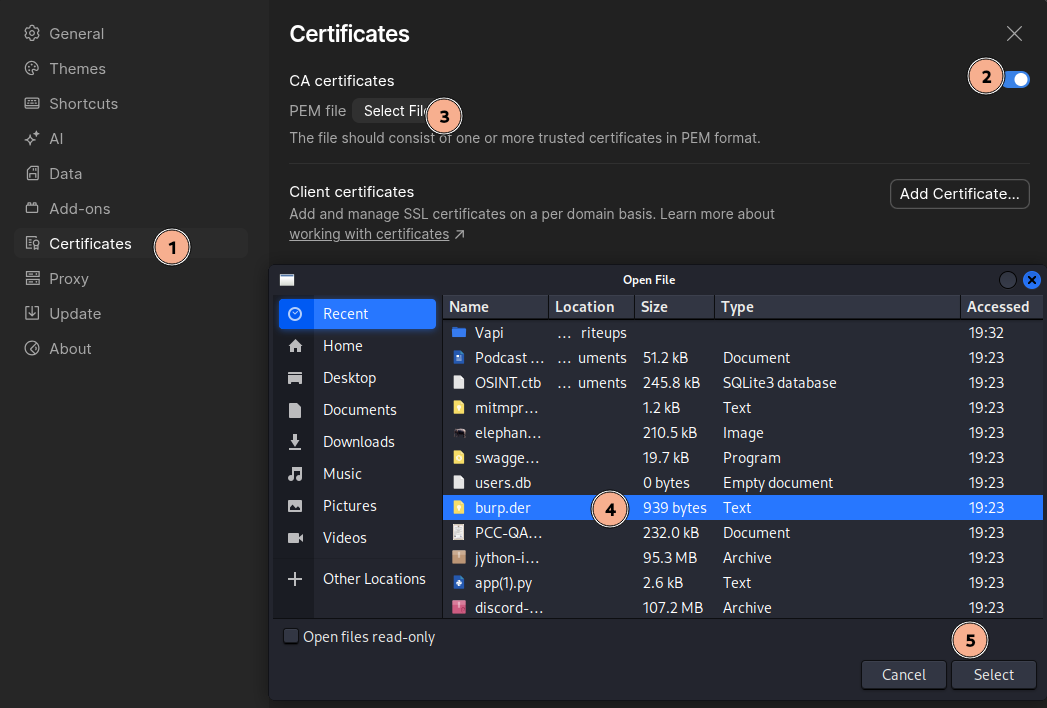Click the Music note icon in file dialog
The image size is (1047, 708).
pos(295,474)
